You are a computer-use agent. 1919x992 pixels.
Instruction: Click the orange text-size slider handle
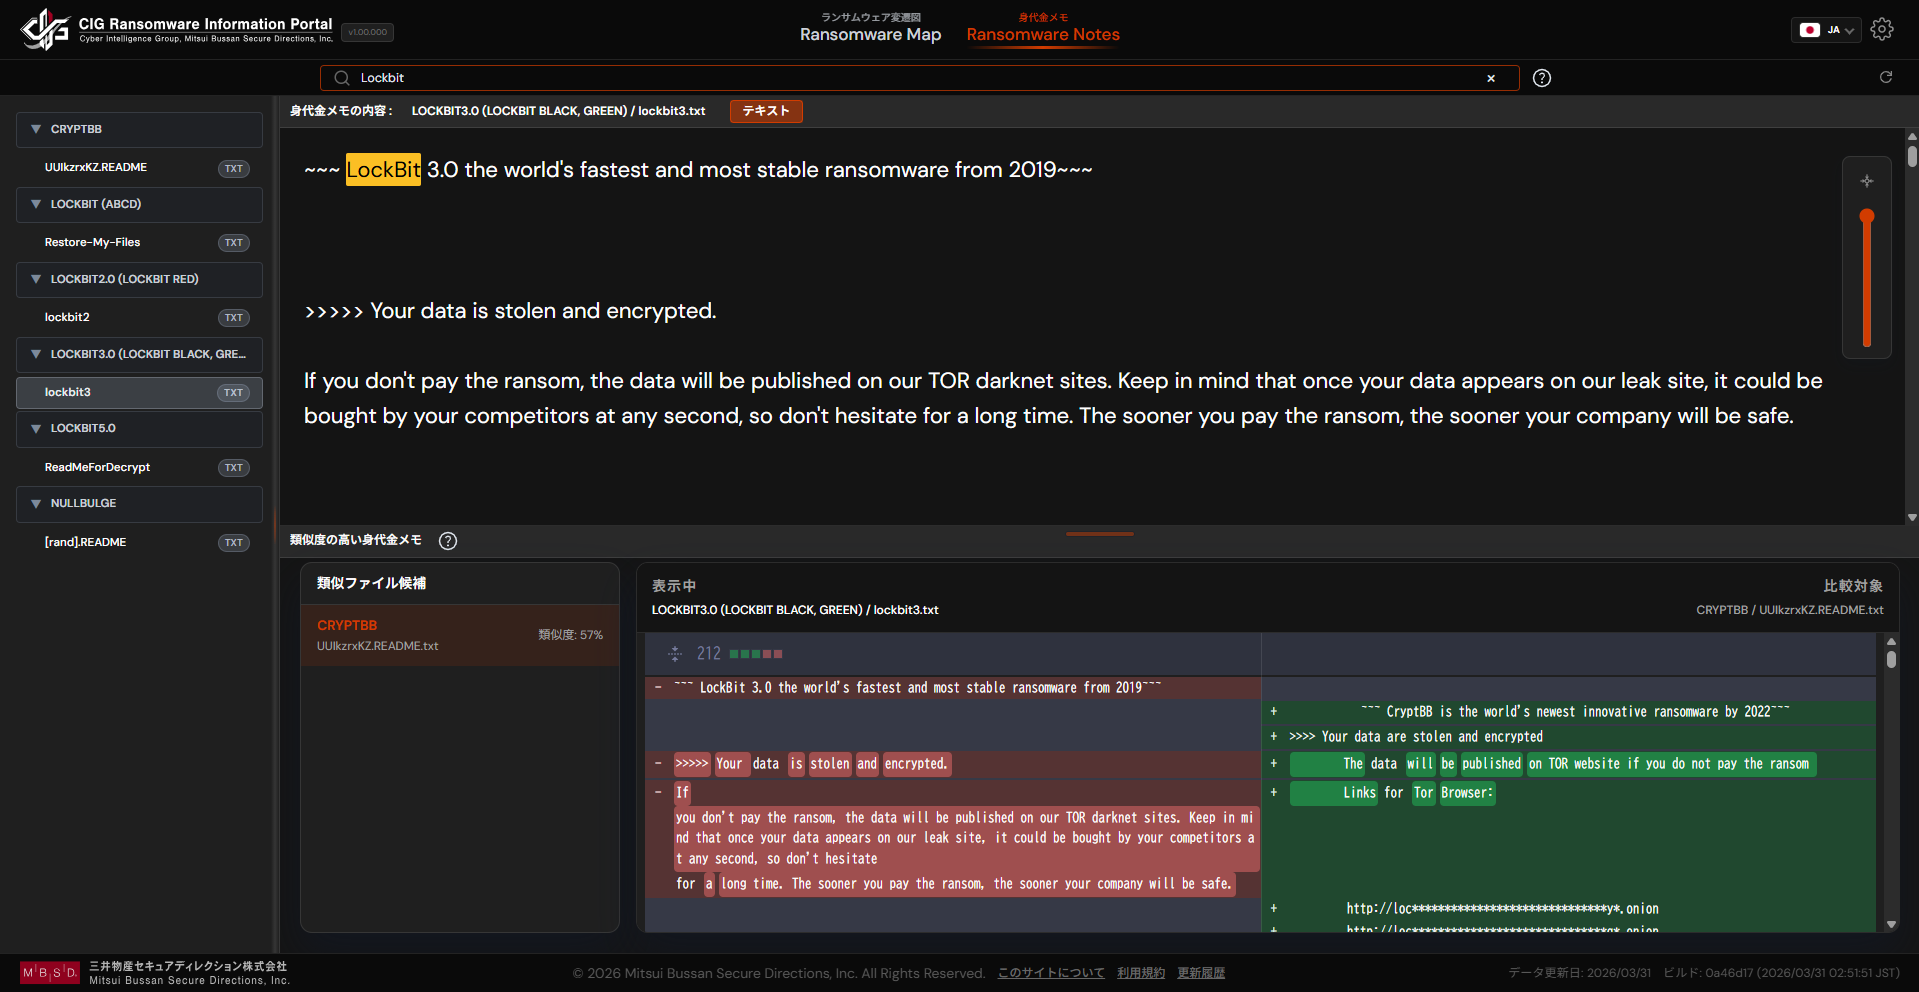1867,216
